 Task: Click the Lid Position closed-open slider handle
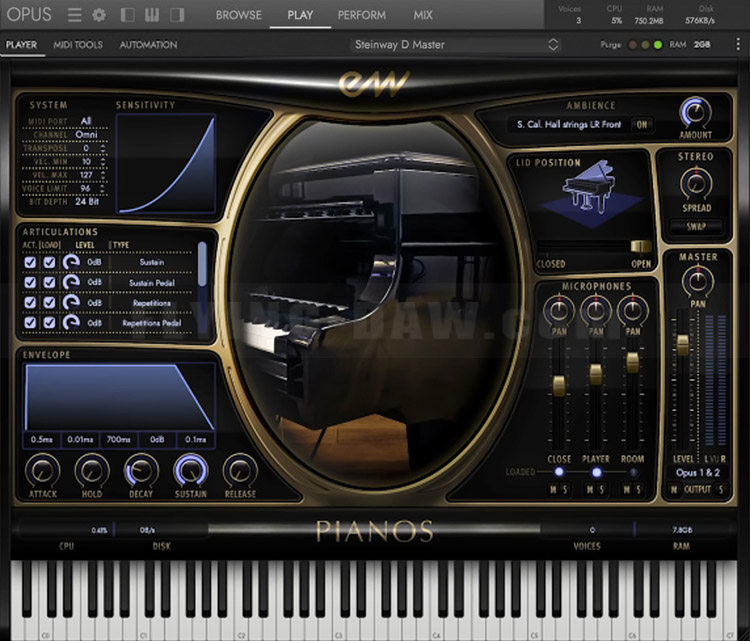click(641, 246)
